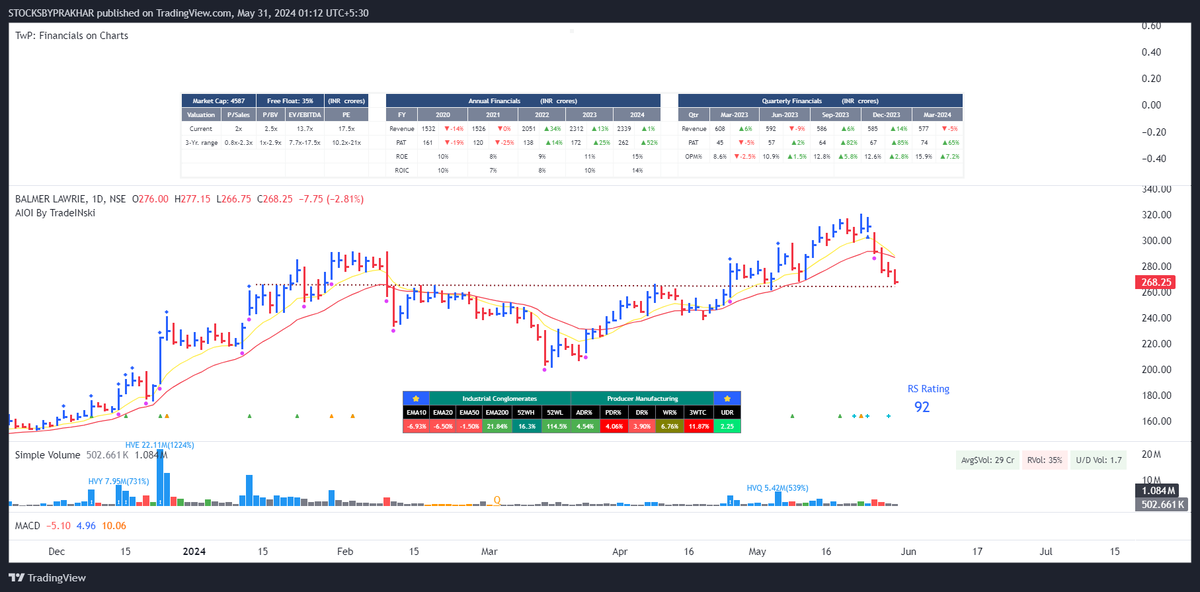Click the yellow star beside Industrial Conglomerates

click(x=416, y=397)
